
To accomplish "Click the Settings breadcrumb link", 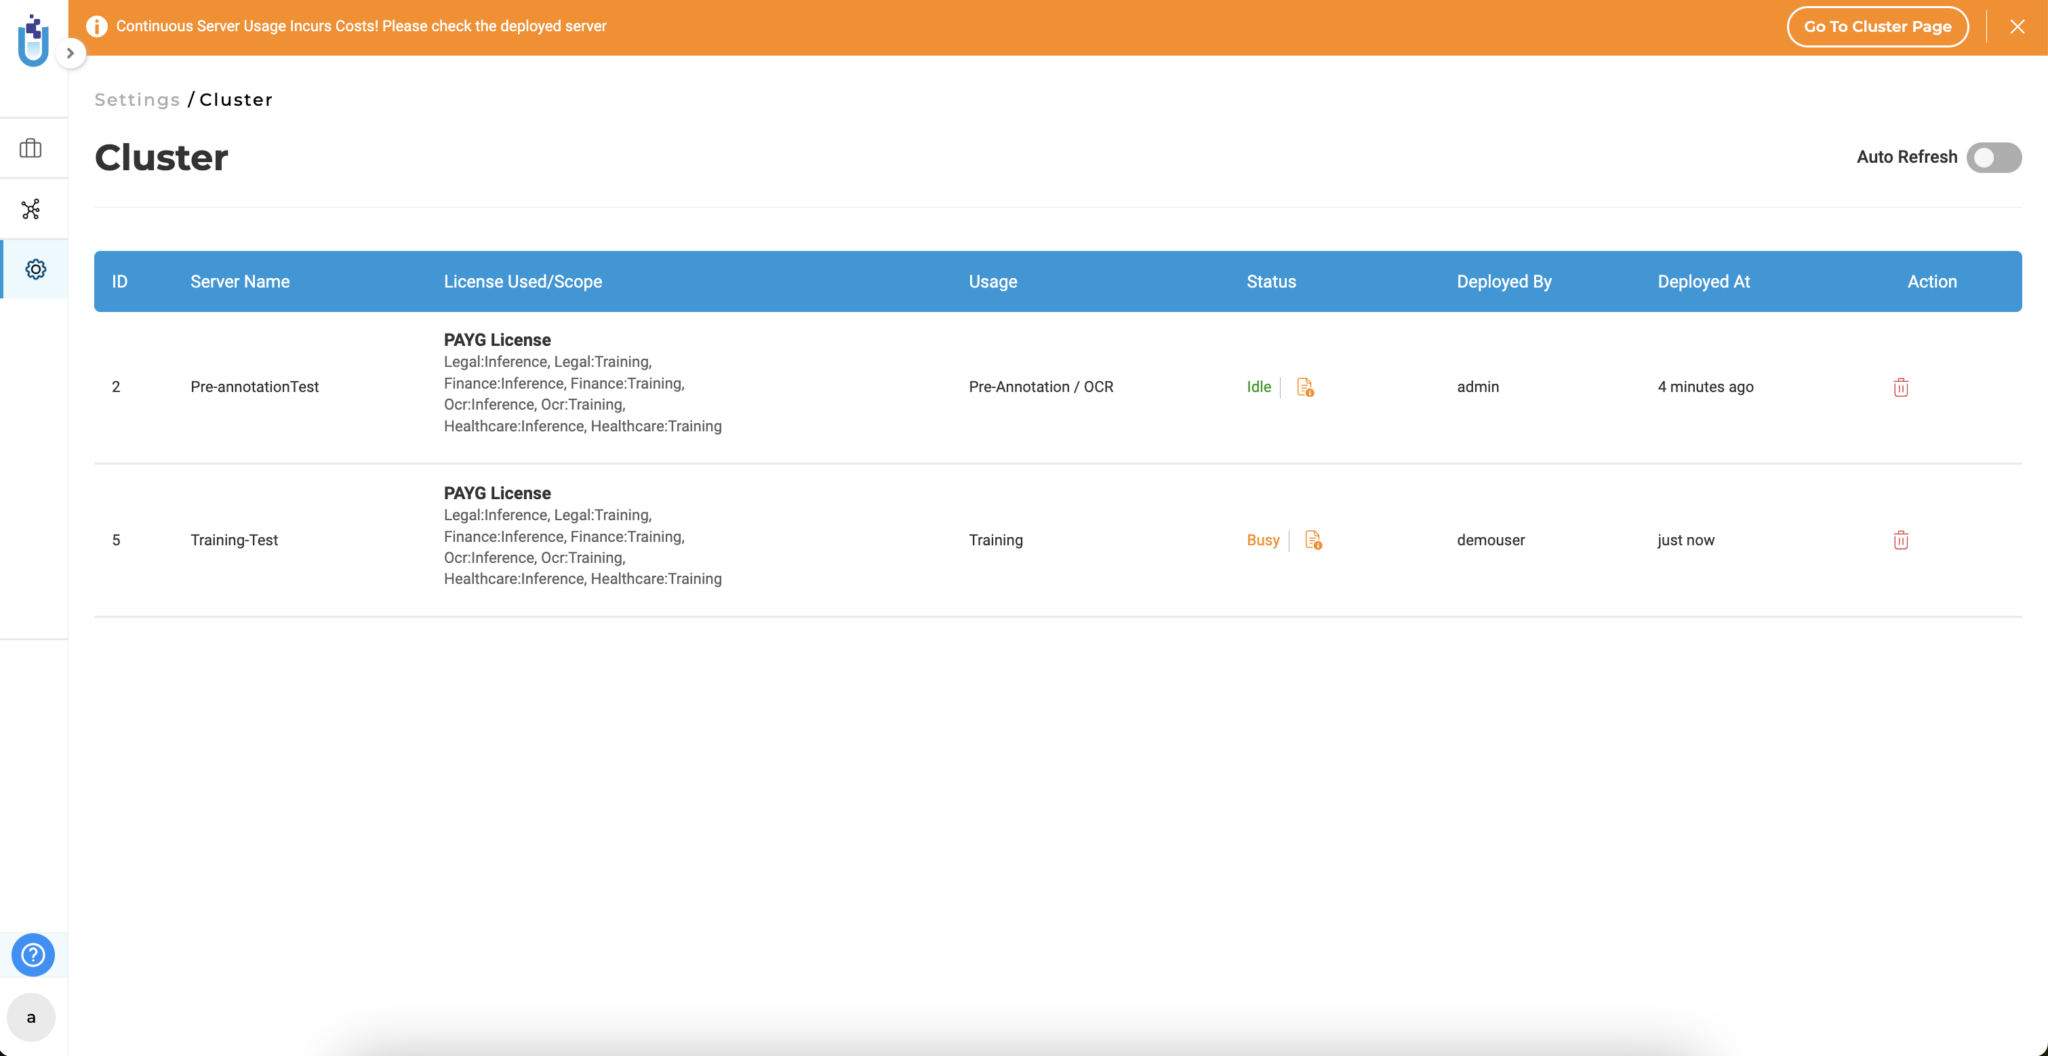I will coord(137,100).
